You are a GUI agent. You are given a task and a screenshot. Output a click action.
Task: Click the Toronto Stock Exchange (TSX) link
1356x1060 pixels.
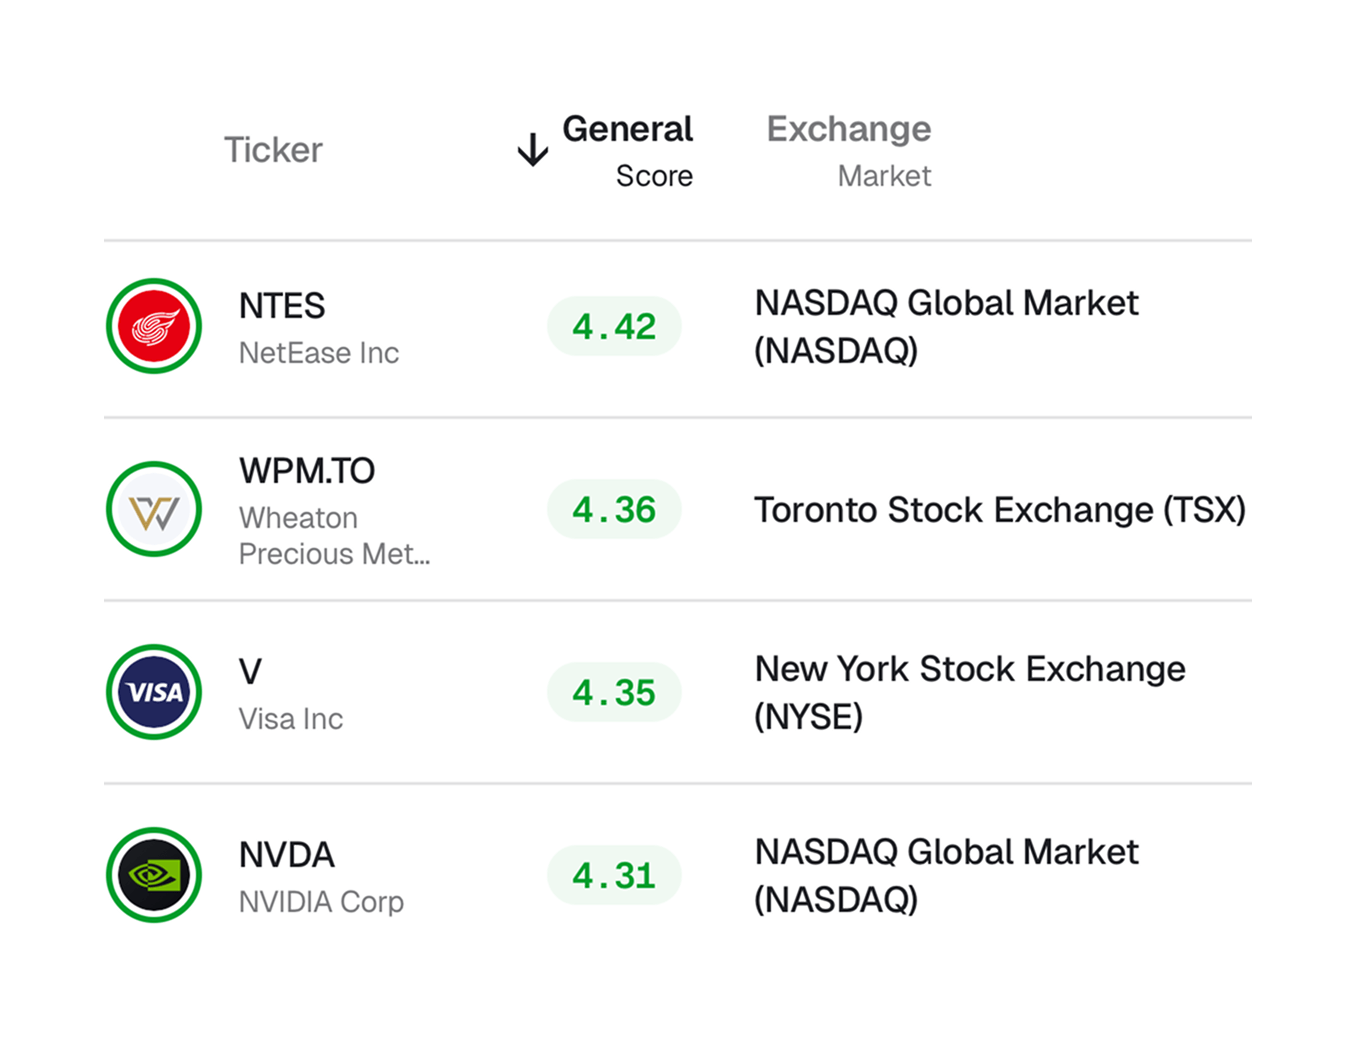(x=1000, y=510)
